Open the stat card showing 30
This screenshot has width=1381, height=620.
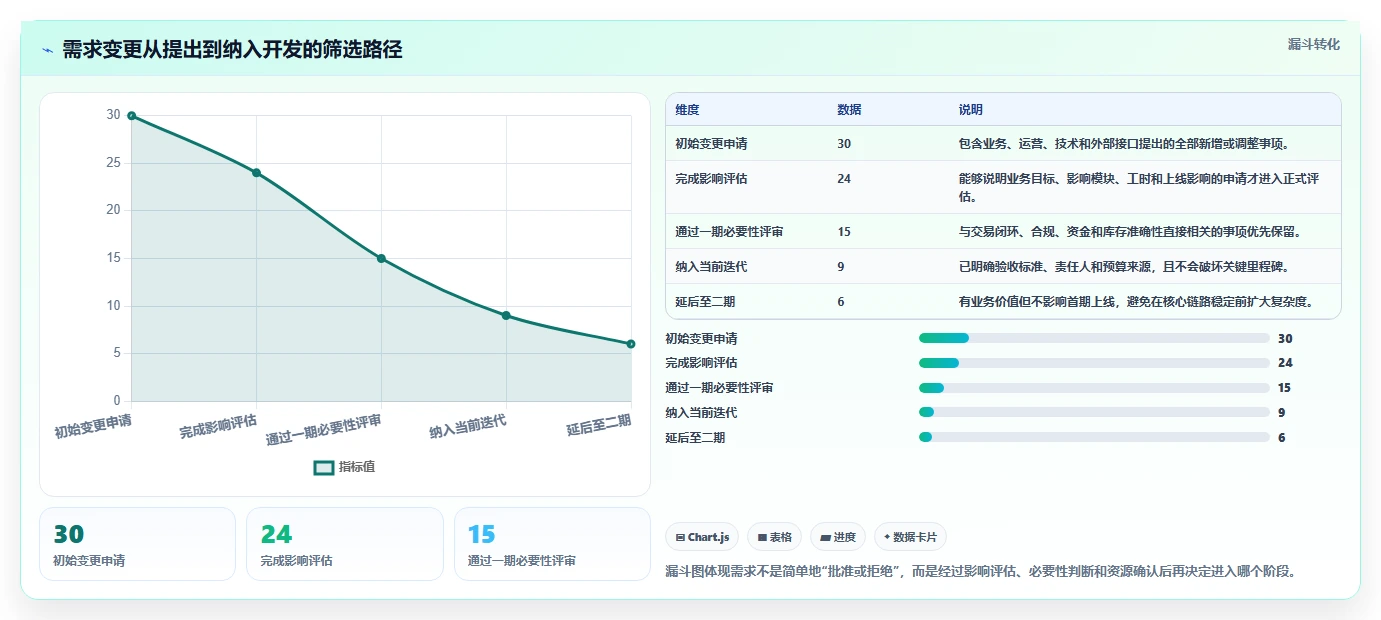(x=138, y=544)
